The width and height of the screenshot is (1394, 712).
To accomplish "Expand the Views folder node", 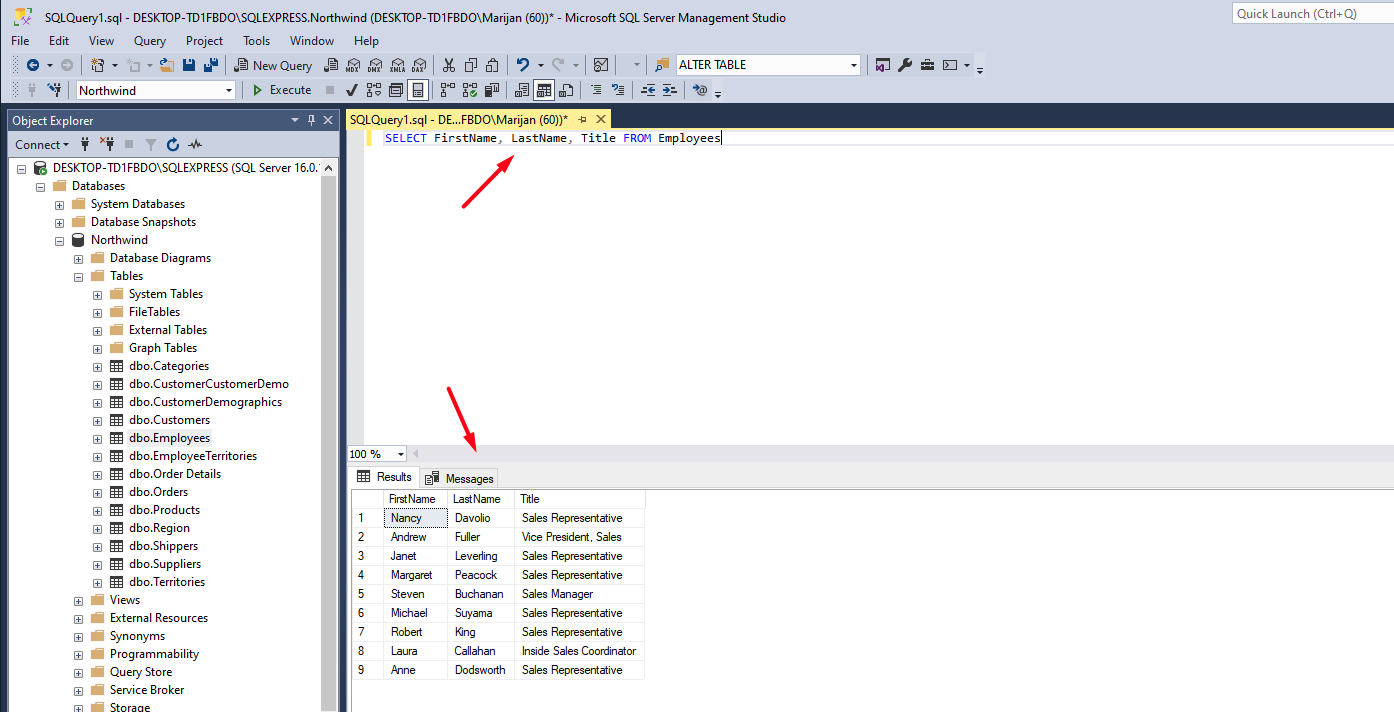I will pyautogui.click(x=79, y=600).
